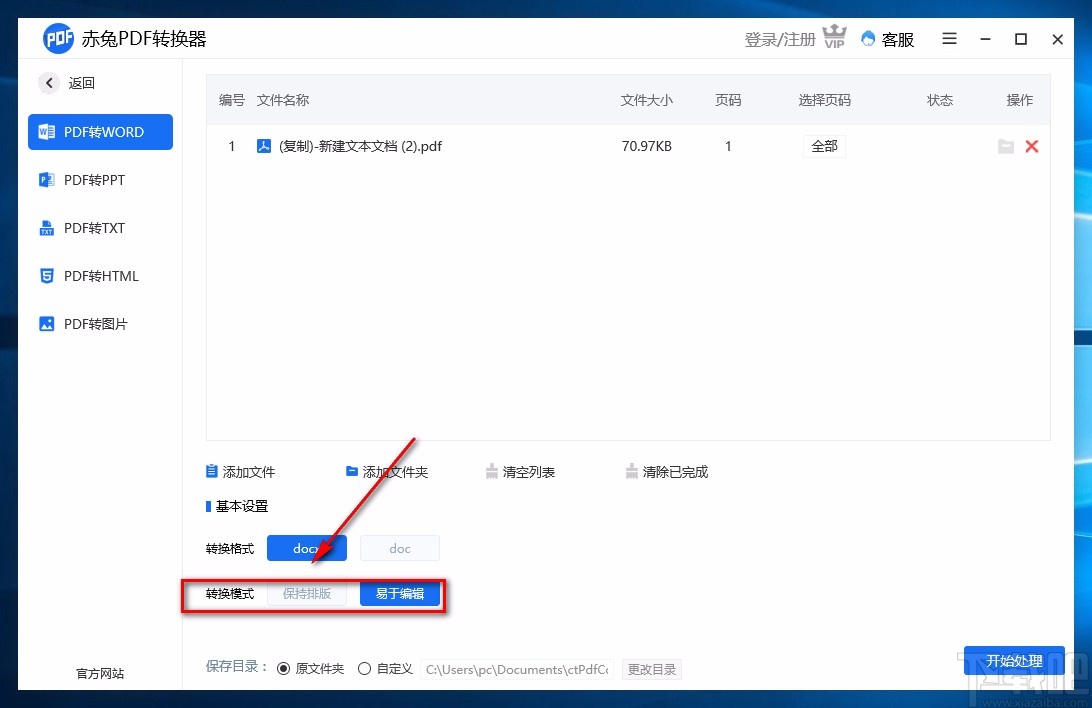Clear the list with 清空列表 icon
Viewport: 1092px width, 708px height.
[x=492, y=471]
